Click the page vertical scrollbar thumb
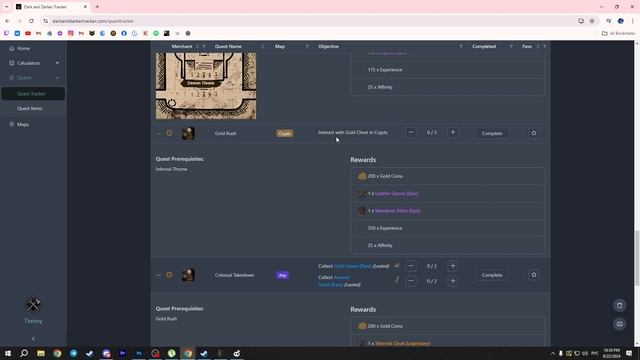640x360 pixels. 637,258
